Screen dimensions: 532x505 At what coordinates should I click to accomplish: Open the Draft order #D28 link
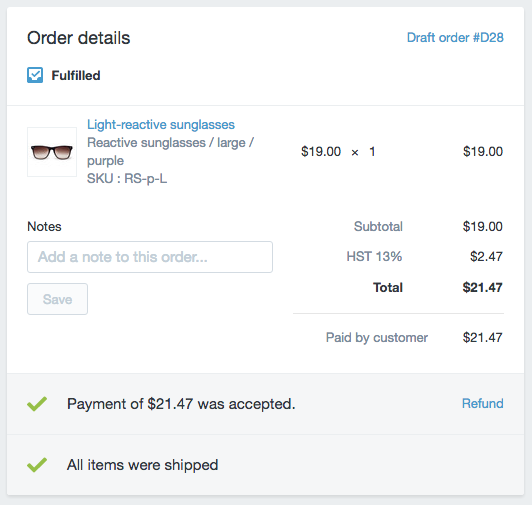455,38
